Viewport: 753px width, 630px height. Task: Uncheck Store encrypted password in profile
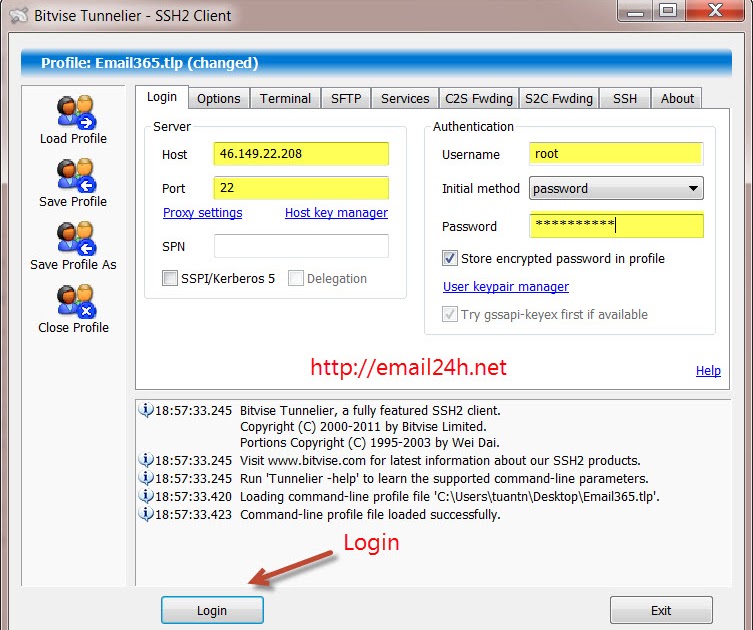(449, 258)
